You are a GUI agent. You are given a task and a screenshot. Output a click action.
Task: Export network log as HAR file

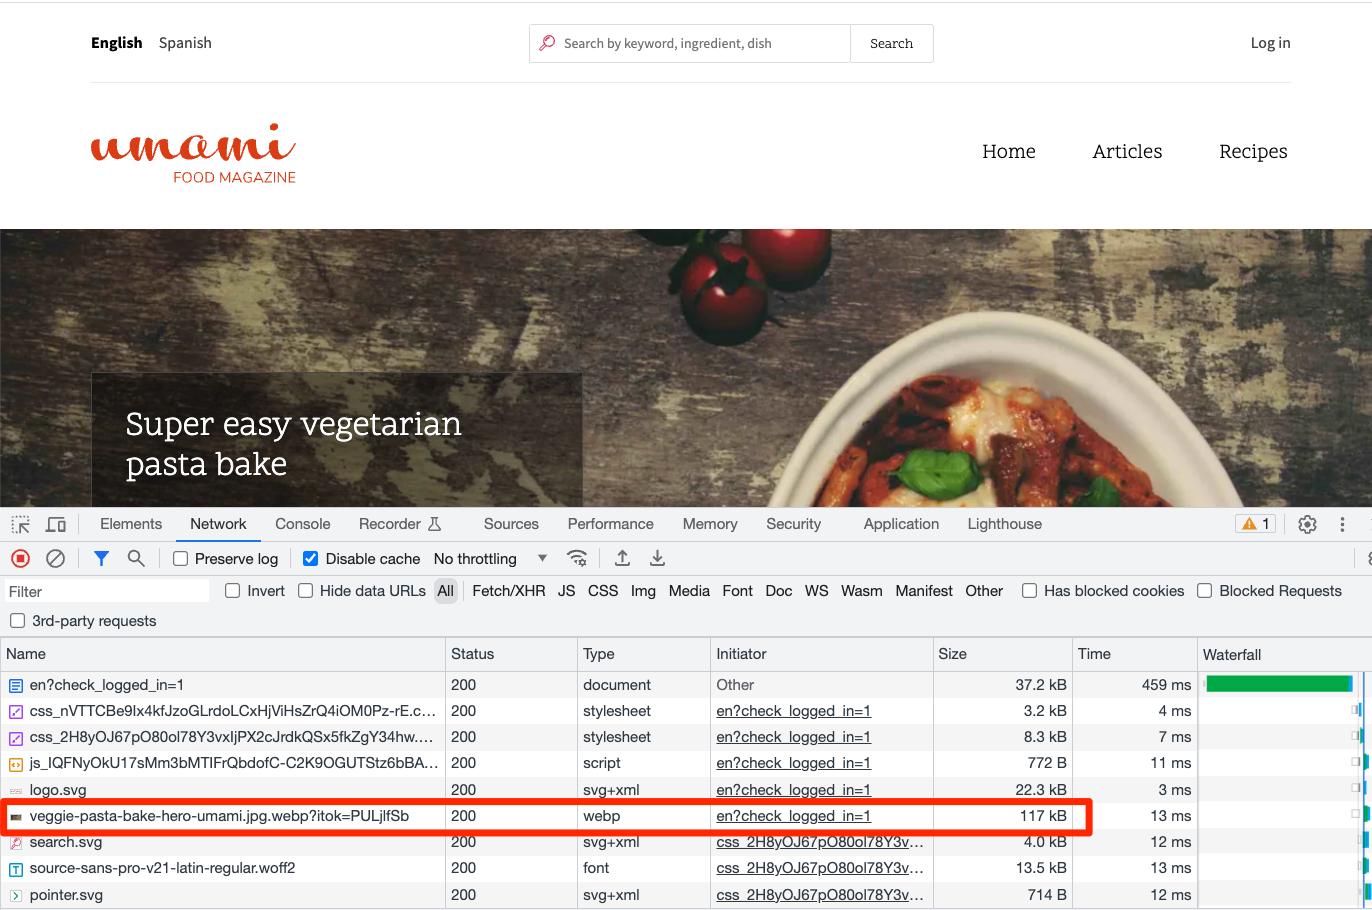657,558
